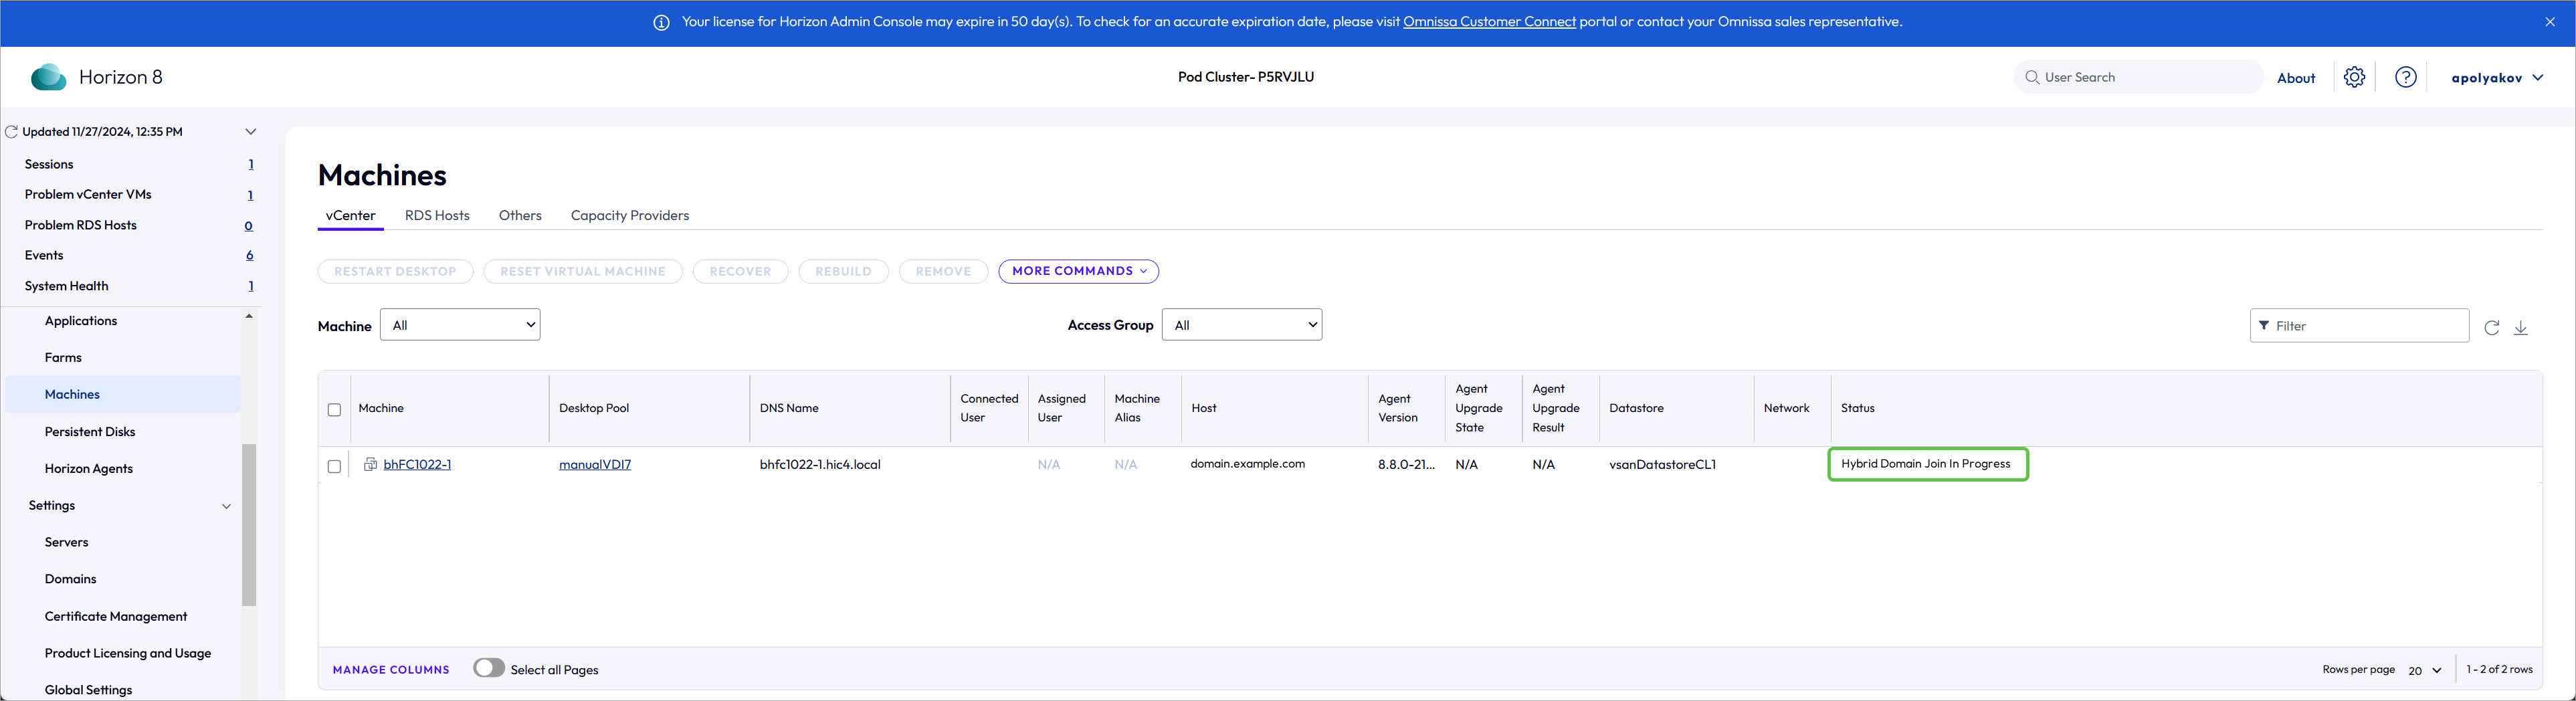
Task: Check the box for machine bhFC1022-1
Action: 334,466
